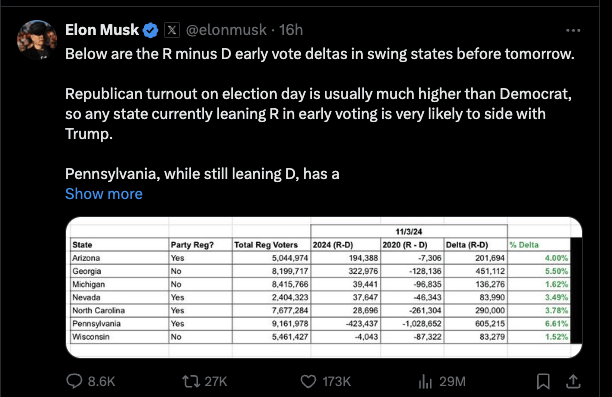Click the repost arrows icon

[x=191, y=381]
